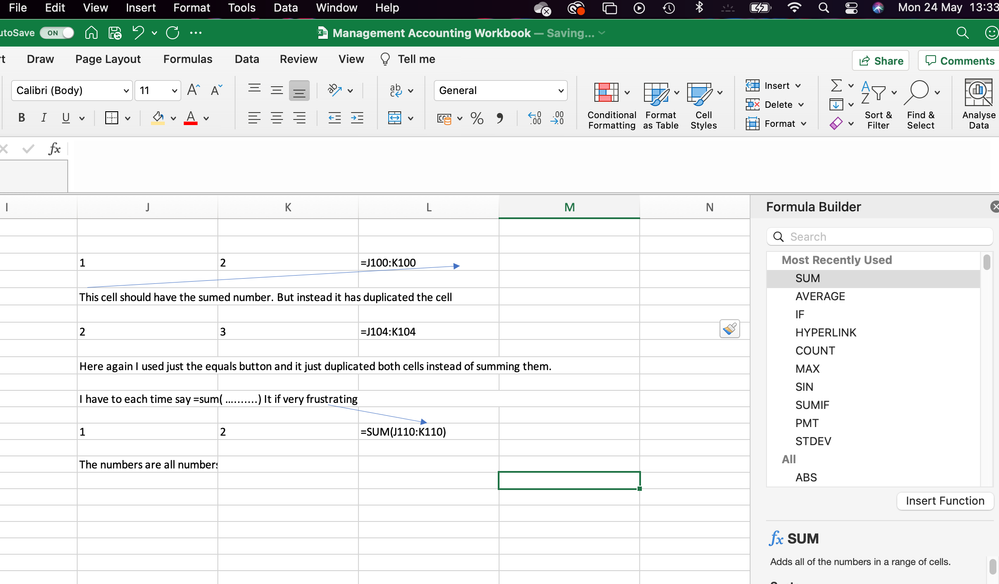Apply Comma style
Screen dimensions: 999x584
coord(500,118)
